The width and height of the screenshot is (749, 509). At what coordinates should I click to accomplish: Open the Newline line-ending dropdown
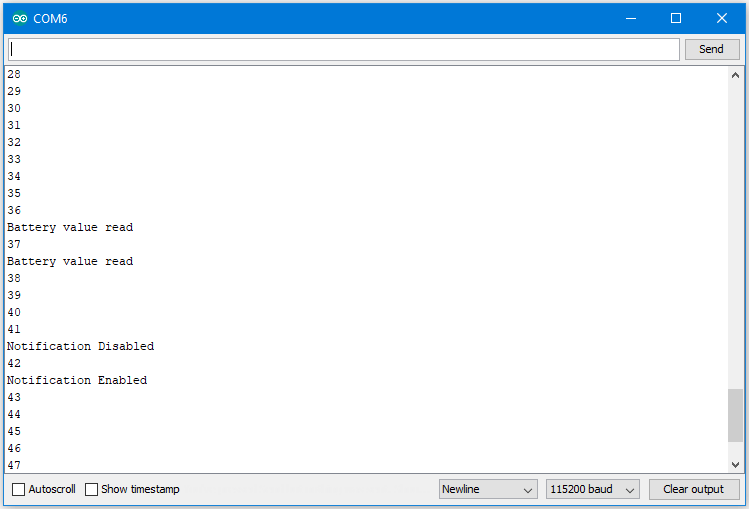pos(488,489)
